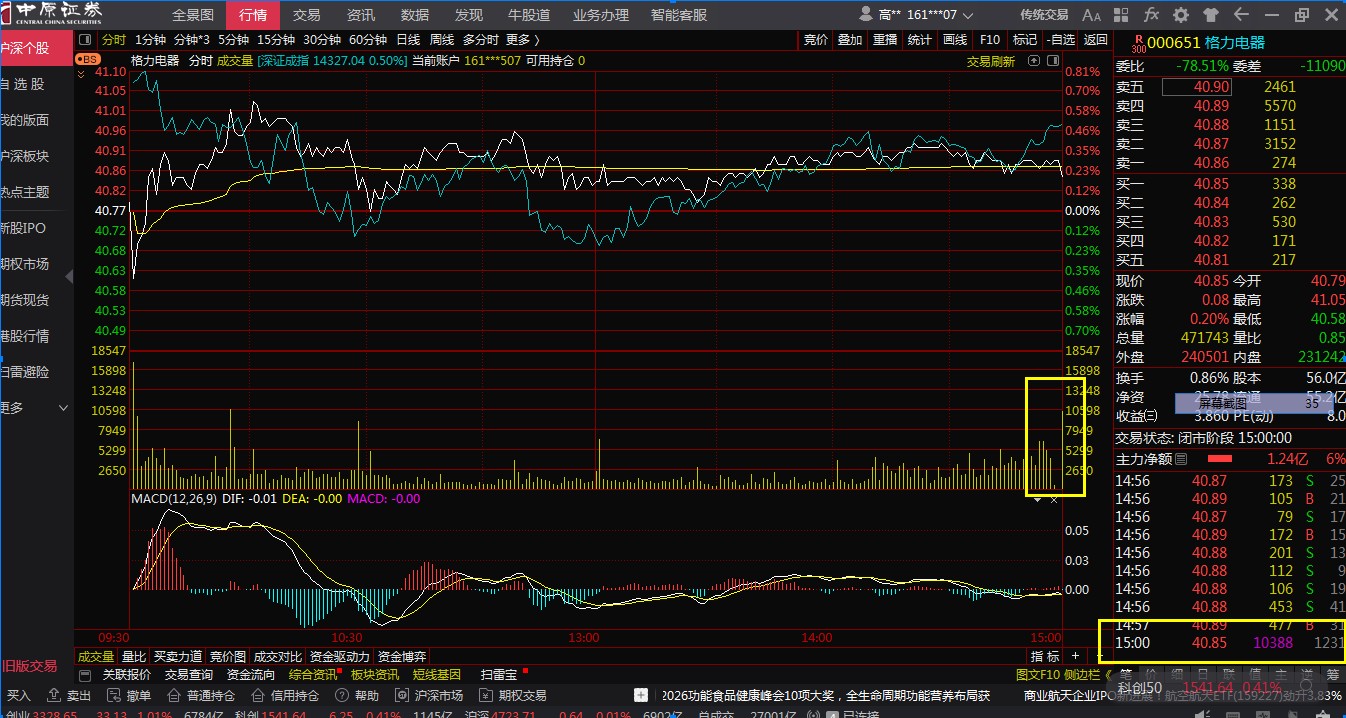Click the 竞价 toolbar button
This screenshot has width=1346, height=718.
tap(816, 40)
